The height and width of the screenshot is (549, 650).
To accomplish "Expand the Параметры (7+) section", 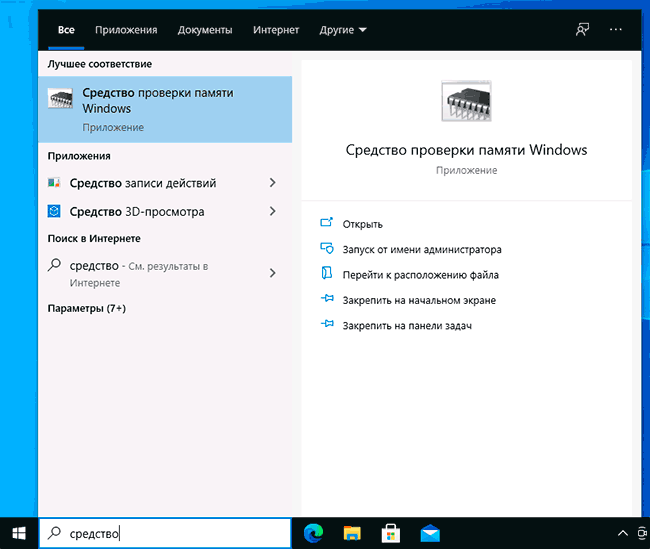I will point(87,309).
